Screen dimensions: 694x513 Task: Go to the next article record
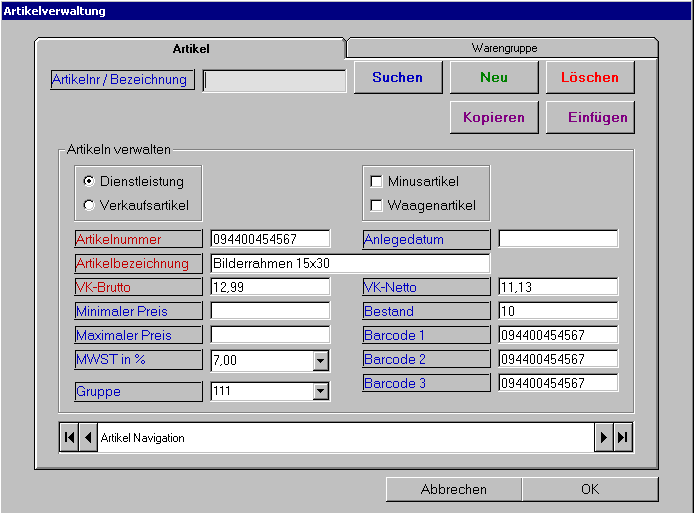pos(604,438)
